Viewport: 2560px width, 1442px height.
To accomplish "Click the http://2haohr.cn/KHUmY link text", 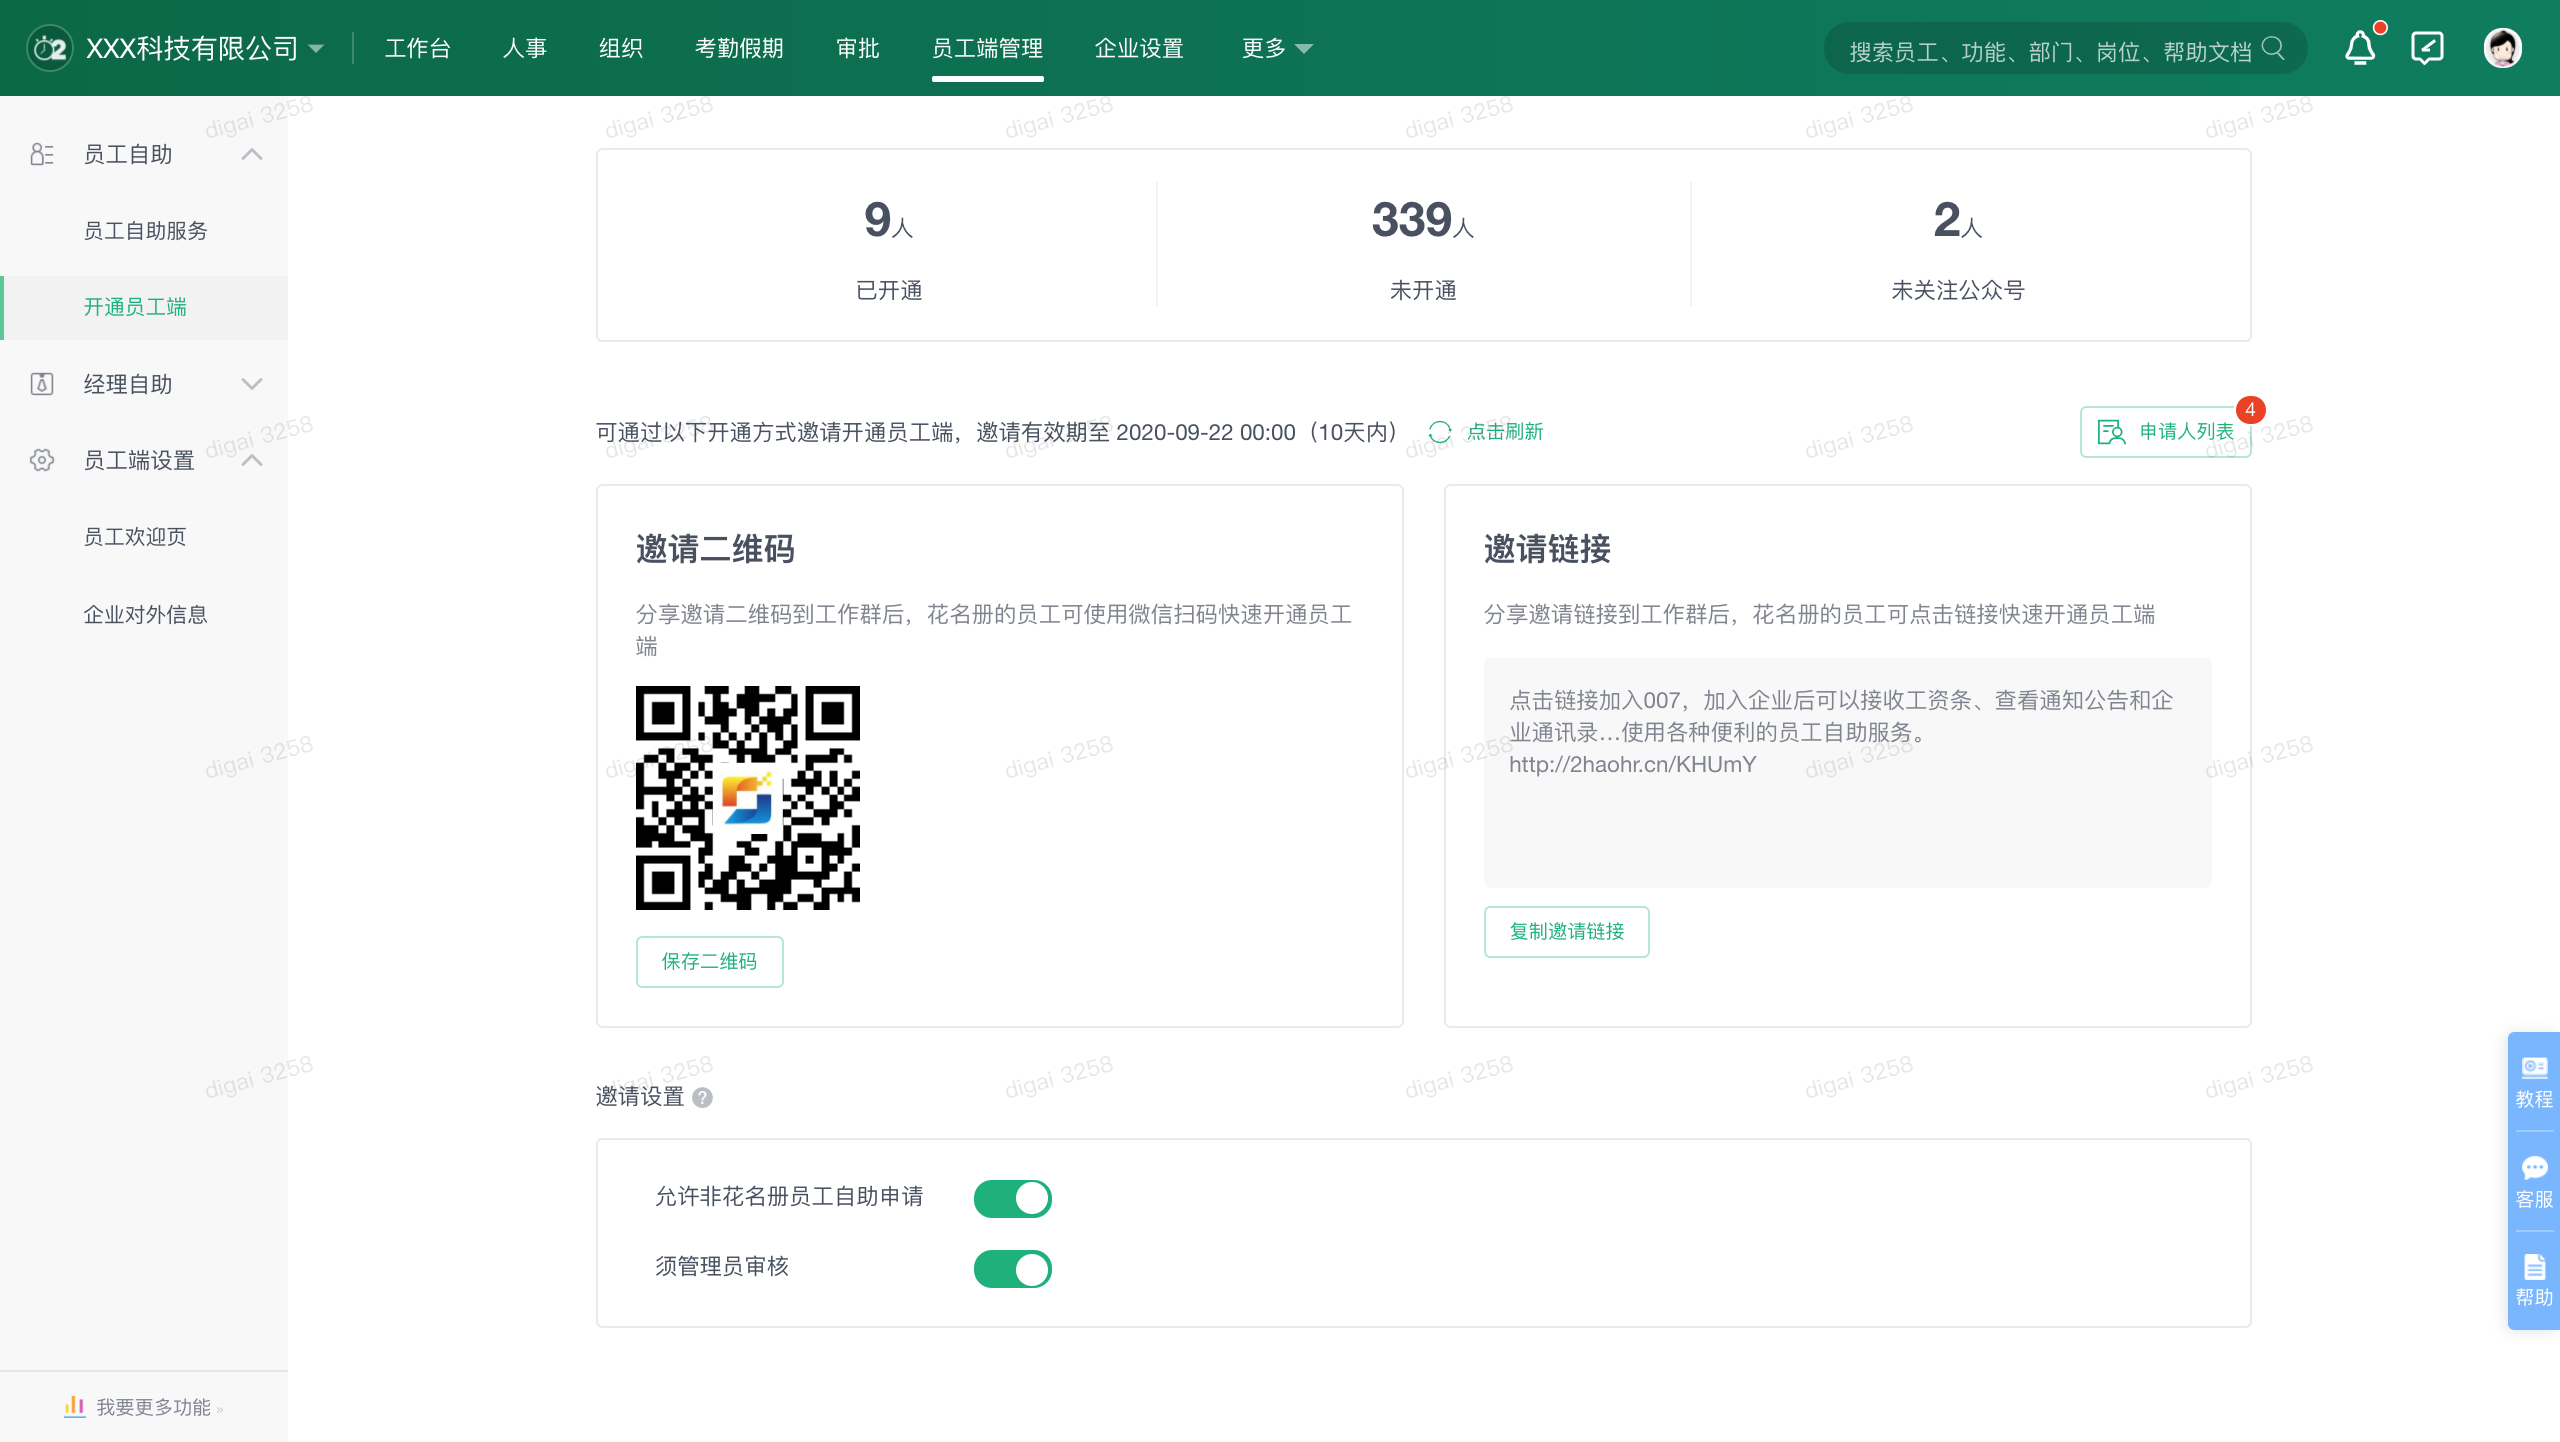I will click(x=1632, y=765).
